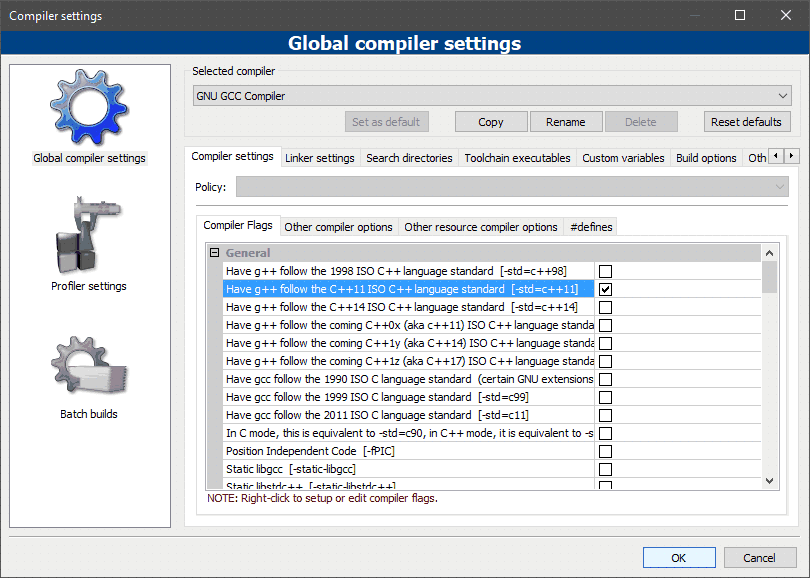
Task: Switch to the Linker settings tab
Action: pyautogui.click(x=319, y=158)
